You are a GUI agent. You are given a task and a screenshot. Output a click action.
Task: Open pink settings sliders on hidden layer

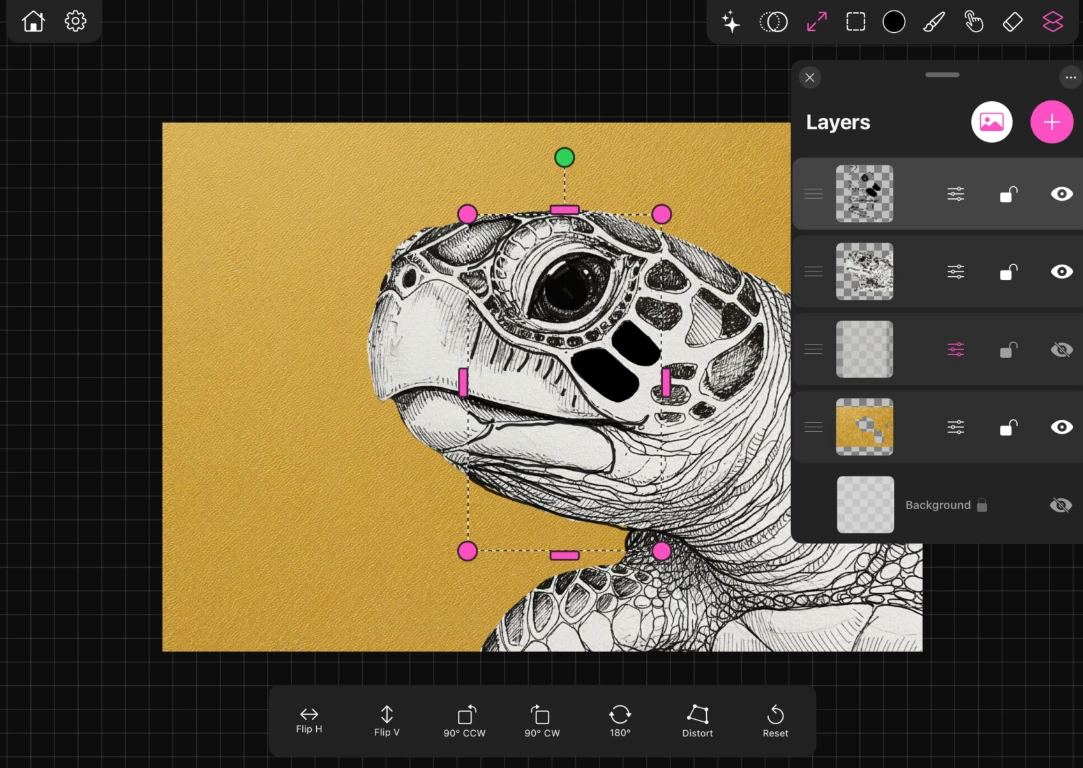956,349
